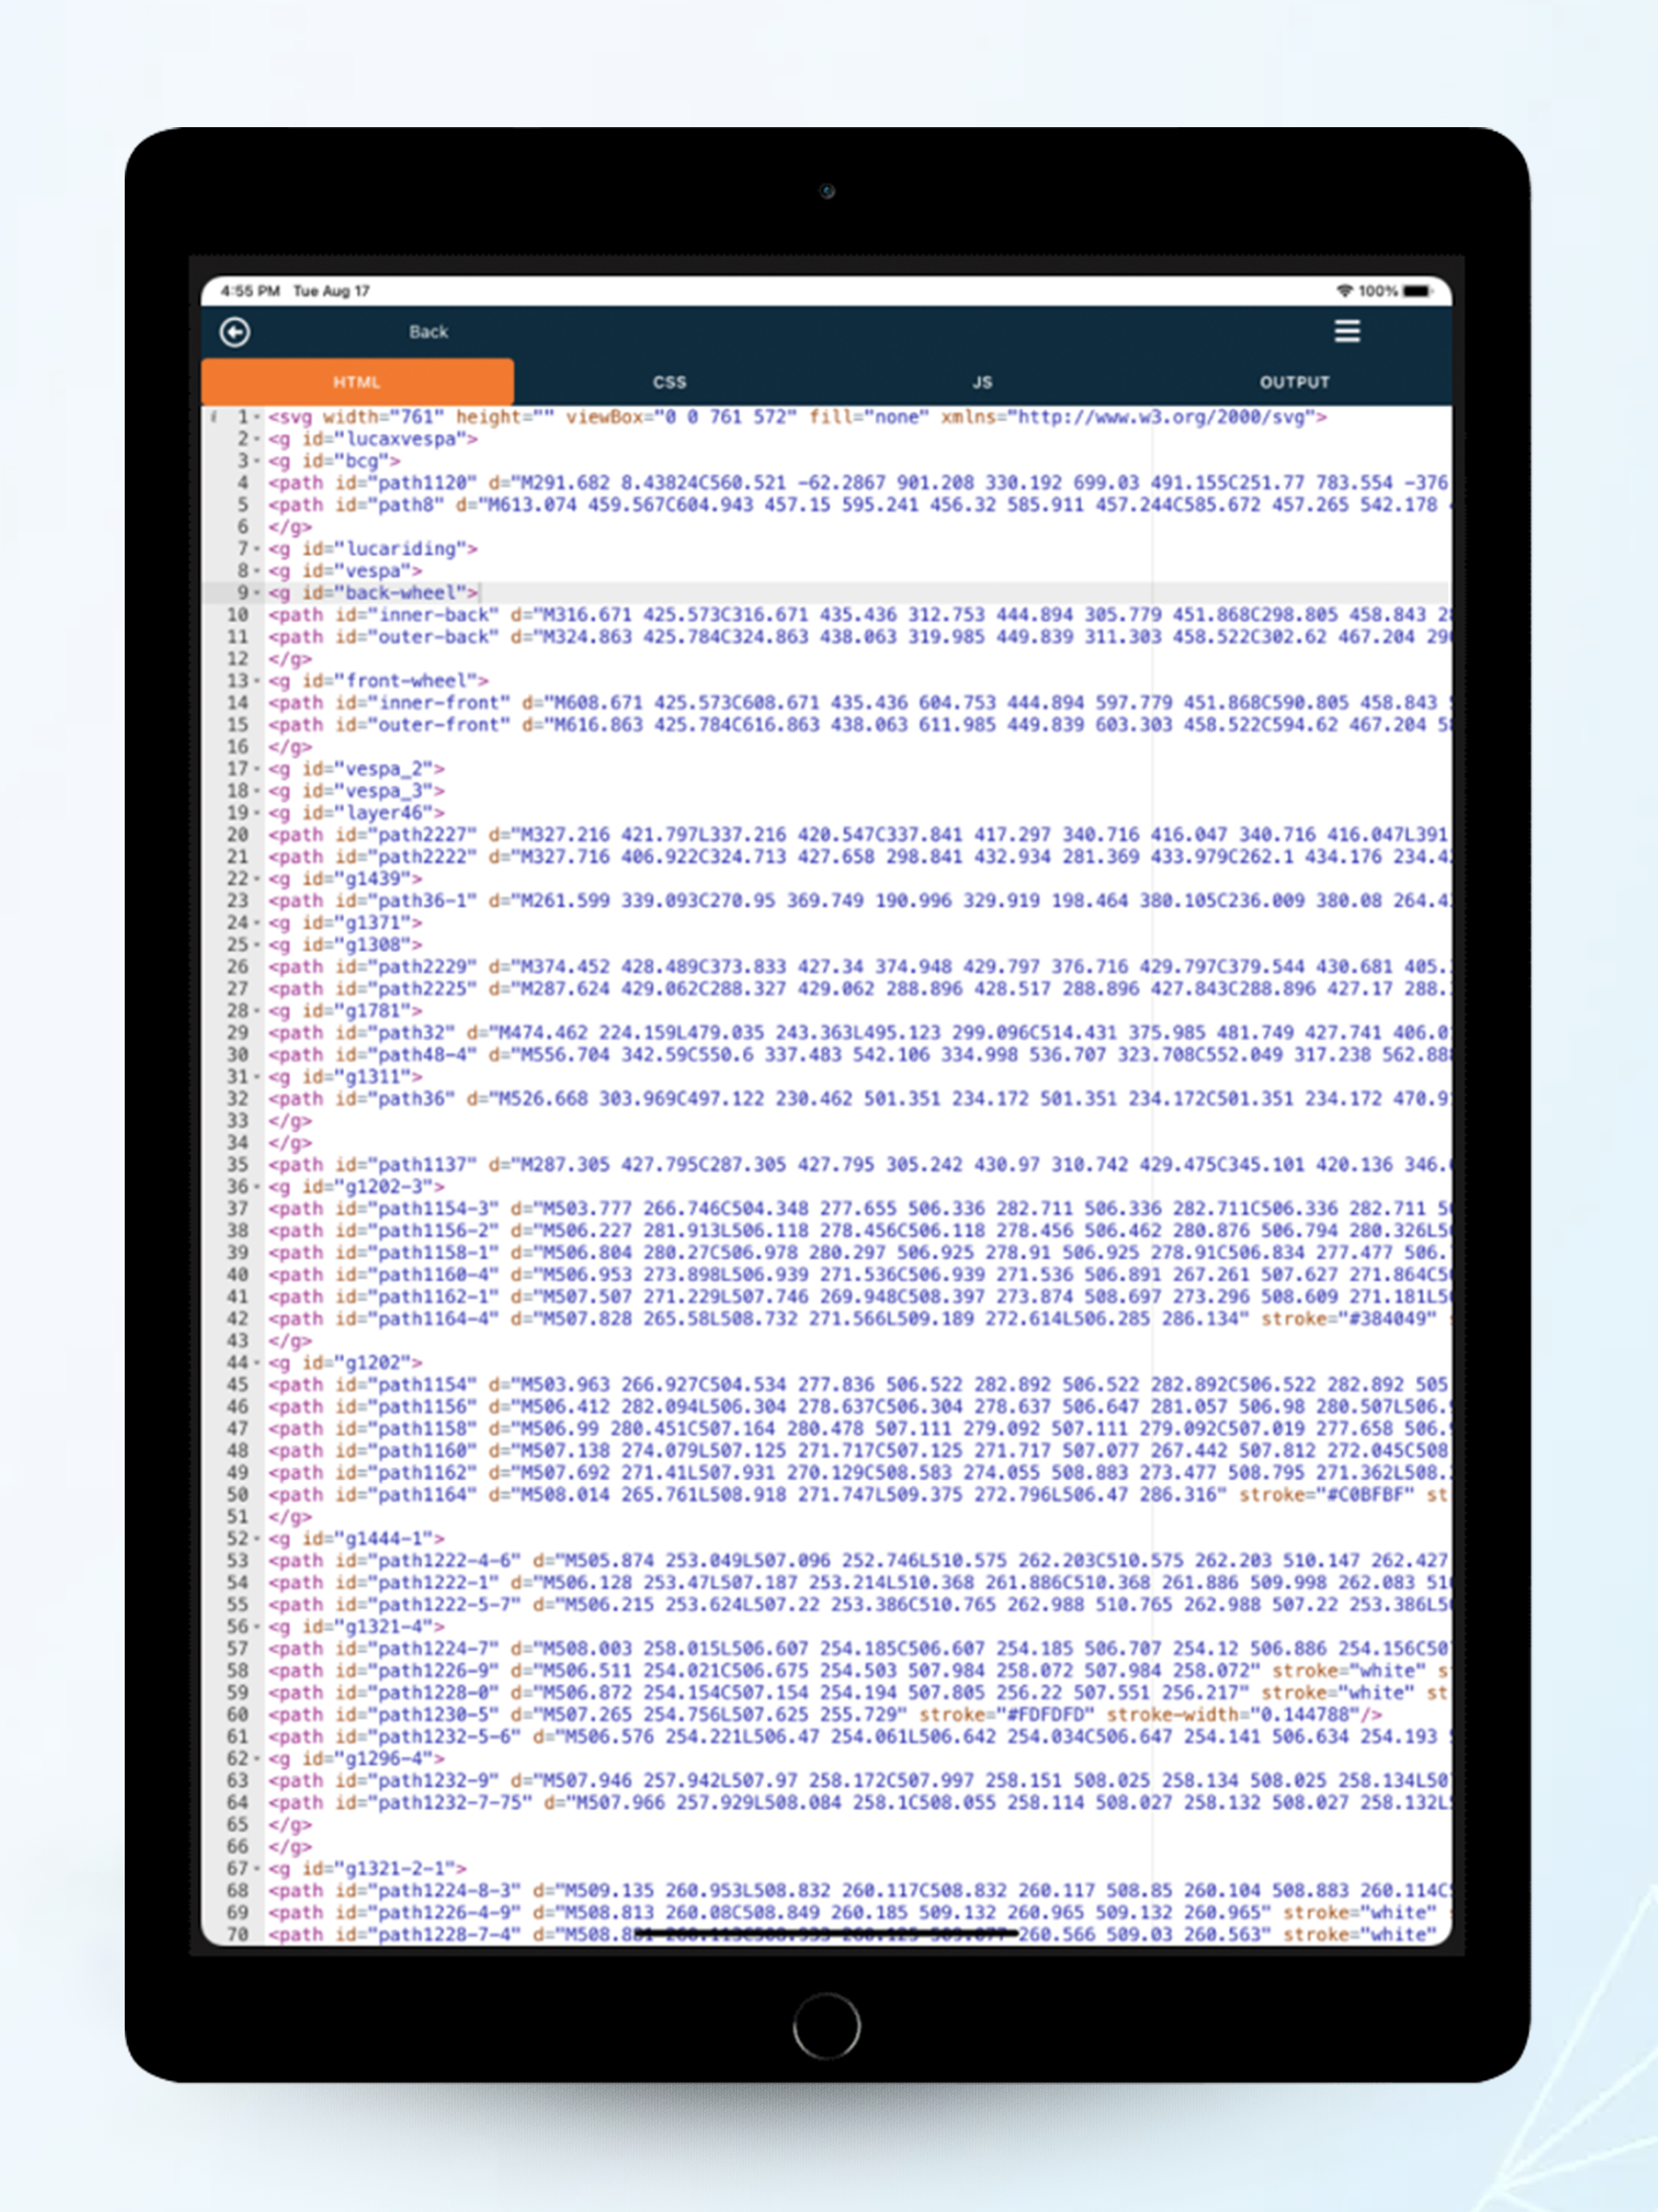Screen dimensions: 1658x2212
Task: Collapse group g1321-4 on line 56
Action: point(256,1626)
